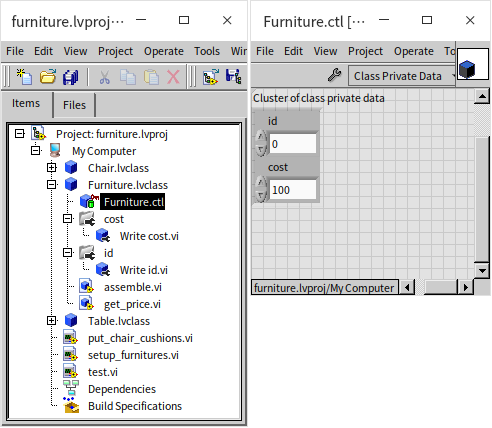Image resolution: width=492 pixels, height=428 pixels.
Task: Click the New VI toolbar icon
Action: [24, 77]
